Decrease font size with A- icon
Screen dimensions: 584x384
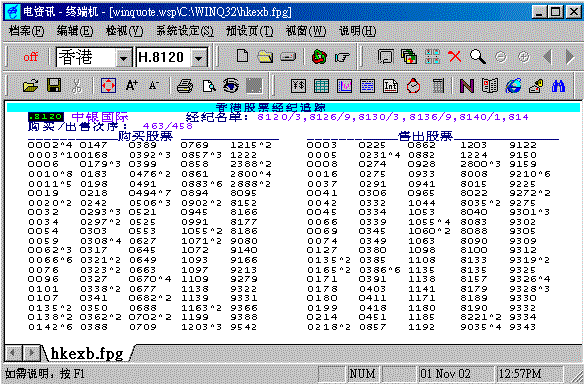click(x=153, y=86)
